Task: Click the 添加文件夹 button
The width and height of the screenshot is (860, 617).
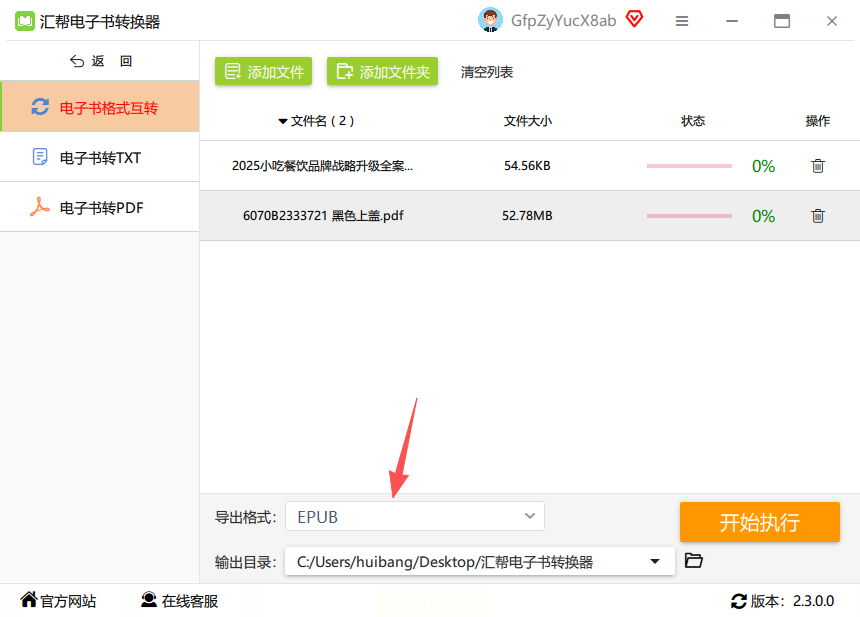Action: [x=382, y=71]
